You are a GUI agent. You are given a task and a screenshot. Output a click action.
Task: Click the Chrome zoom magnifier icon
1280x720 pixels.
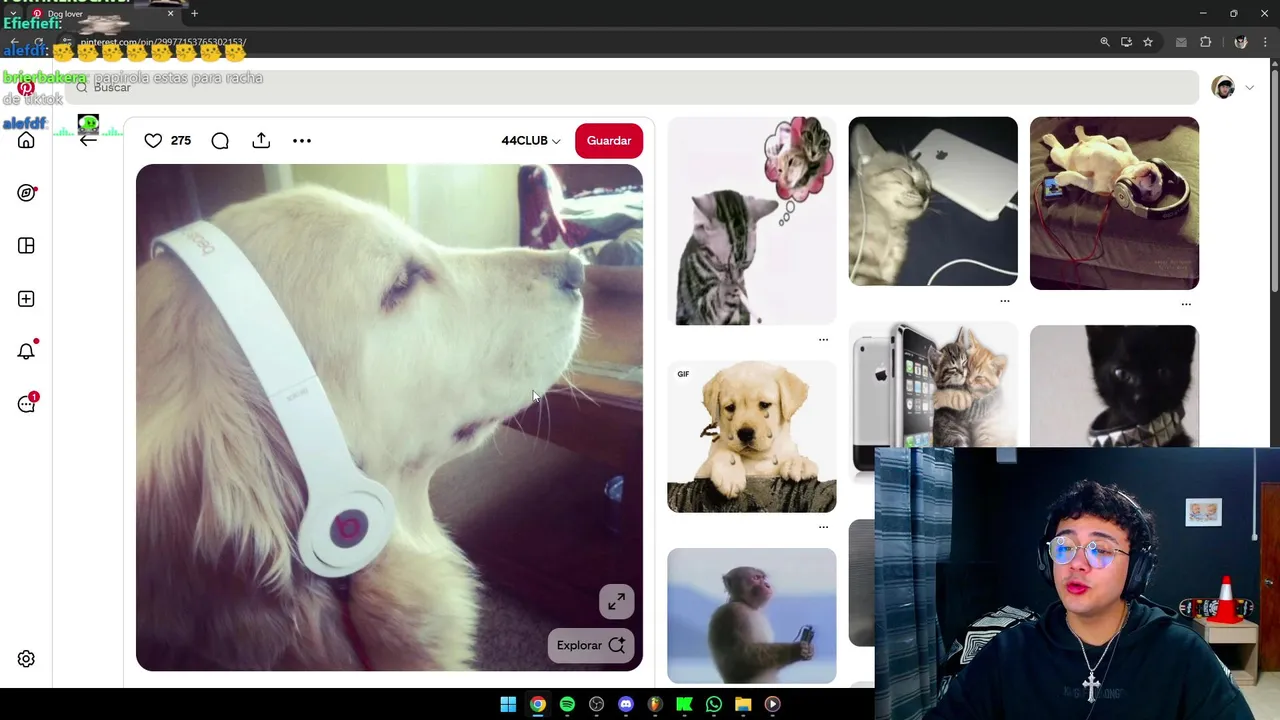(x=1105, y=42)
